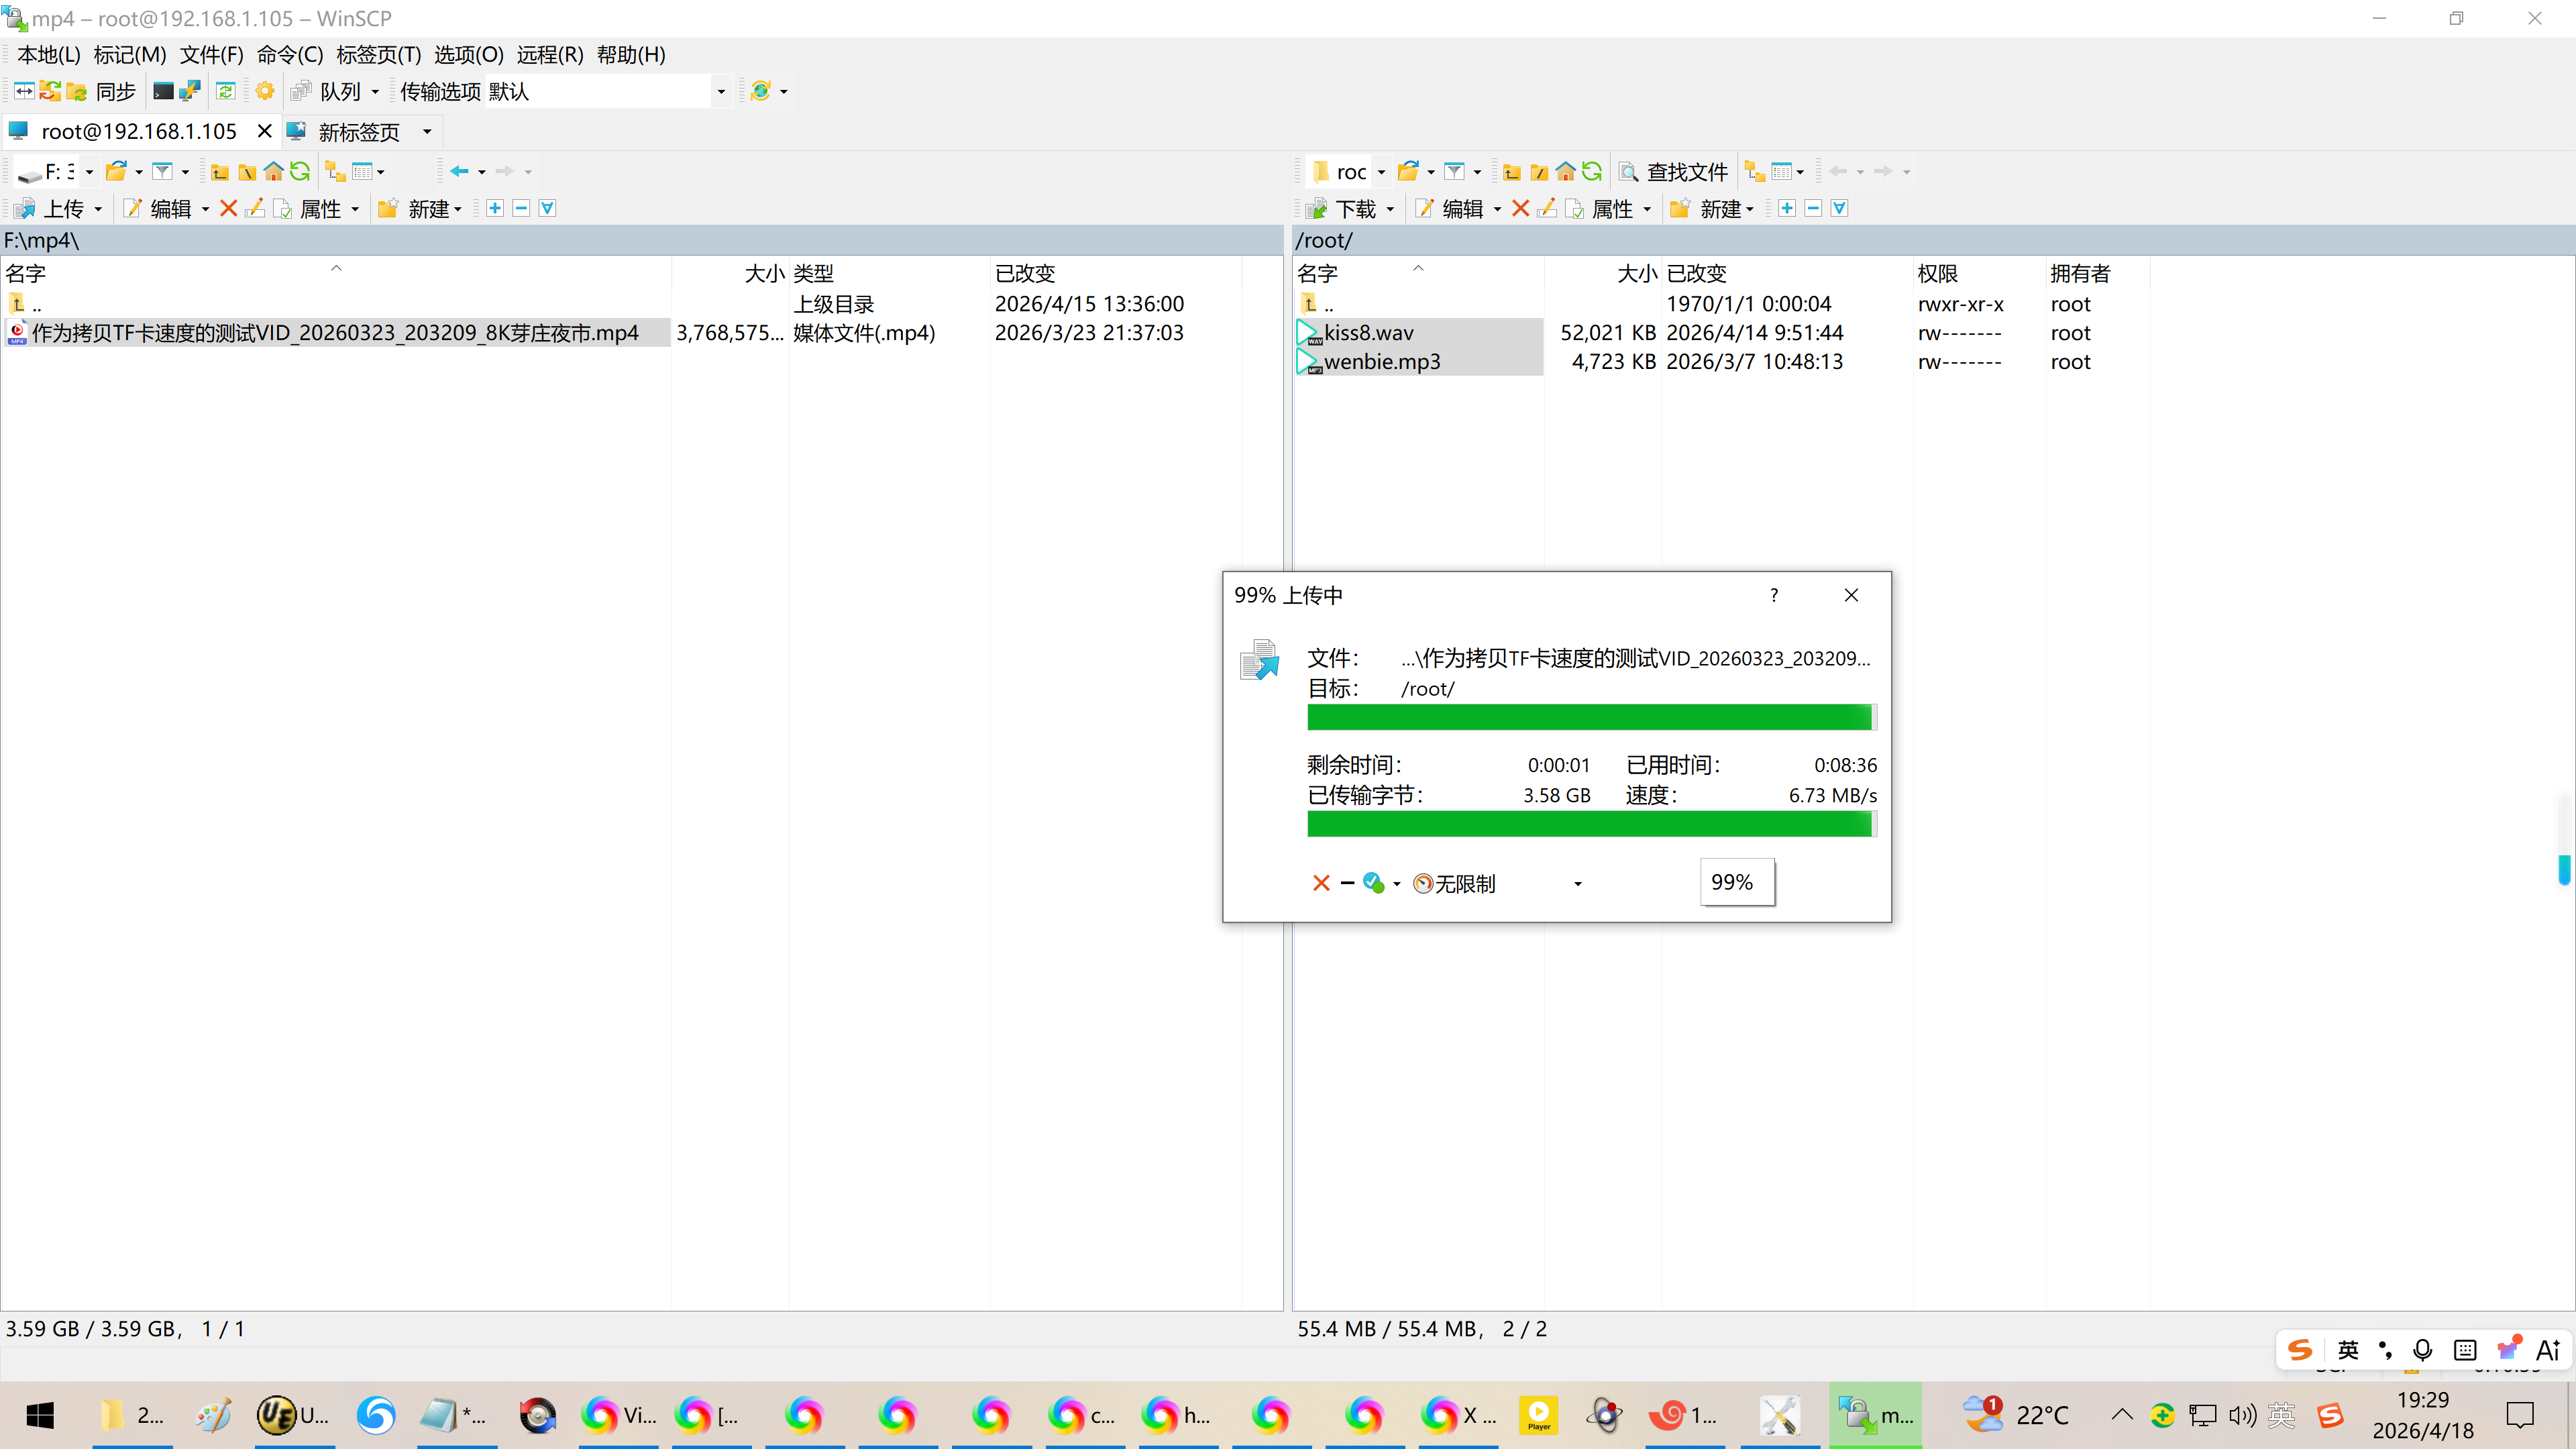Click the remote rename pencil icon

(1546, 208)
